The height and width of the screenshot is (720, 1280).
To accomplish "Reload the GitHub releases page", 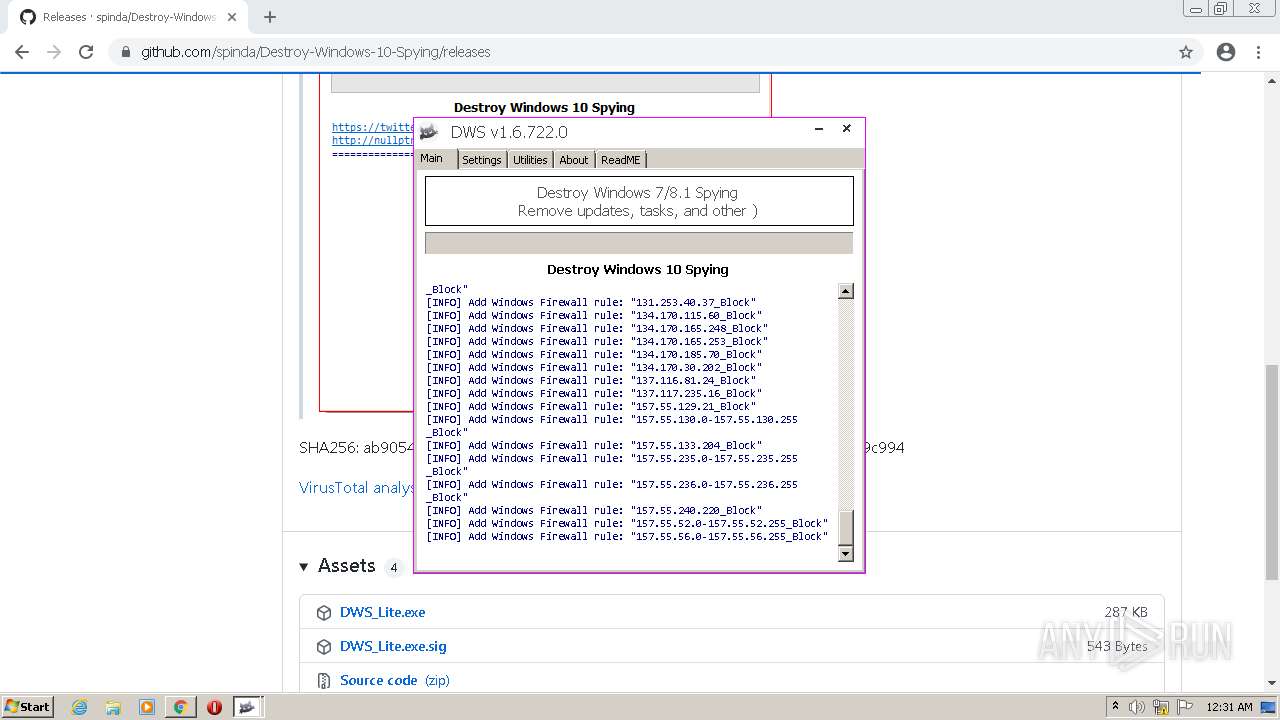I will pos(86,52).
